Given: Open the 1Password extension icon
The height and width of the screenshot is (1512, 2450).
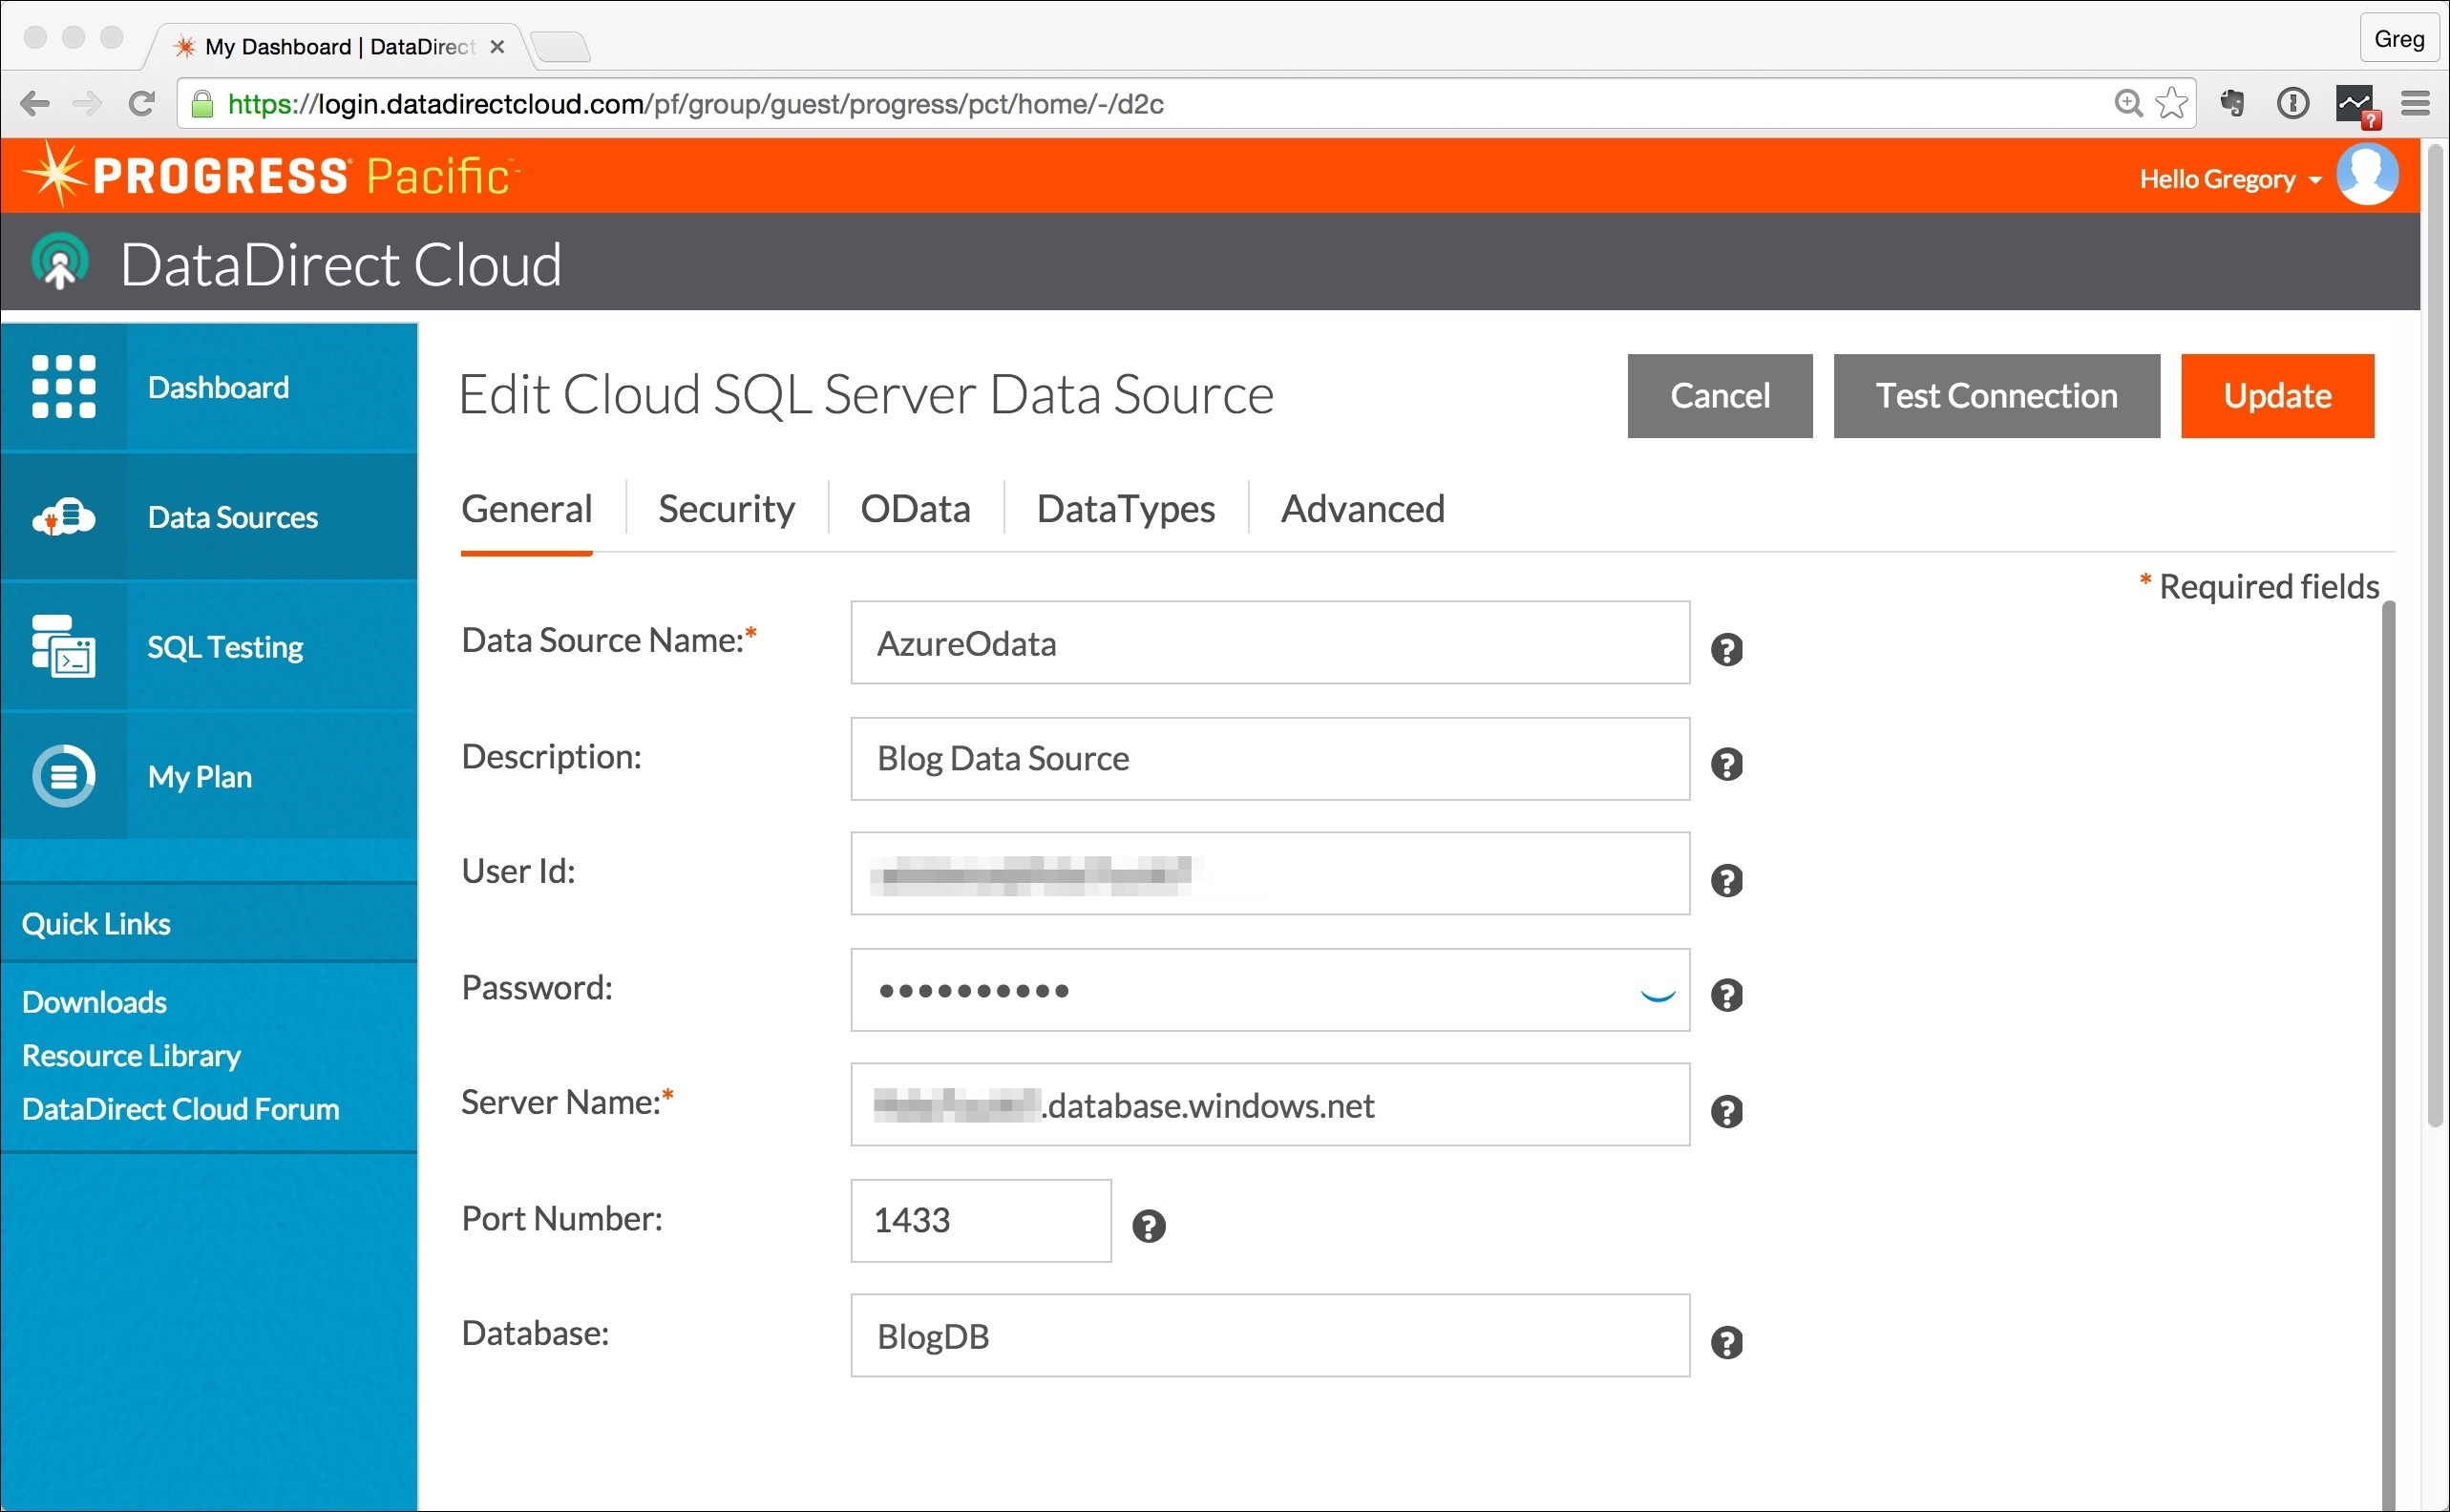Looking at the screenshot, I should point(2293,103).
